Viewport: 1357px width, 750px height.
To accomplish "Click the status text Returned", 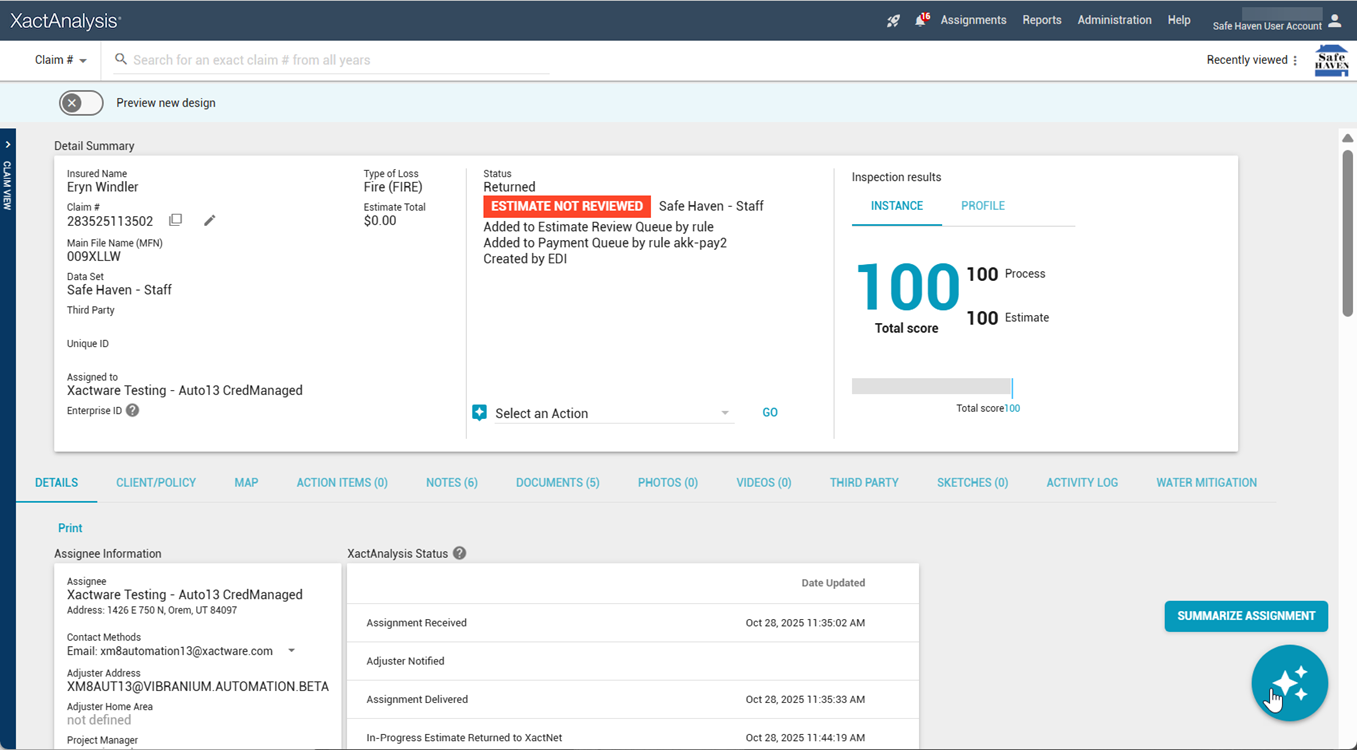I will pyautogui.click(x=509, y=187).
